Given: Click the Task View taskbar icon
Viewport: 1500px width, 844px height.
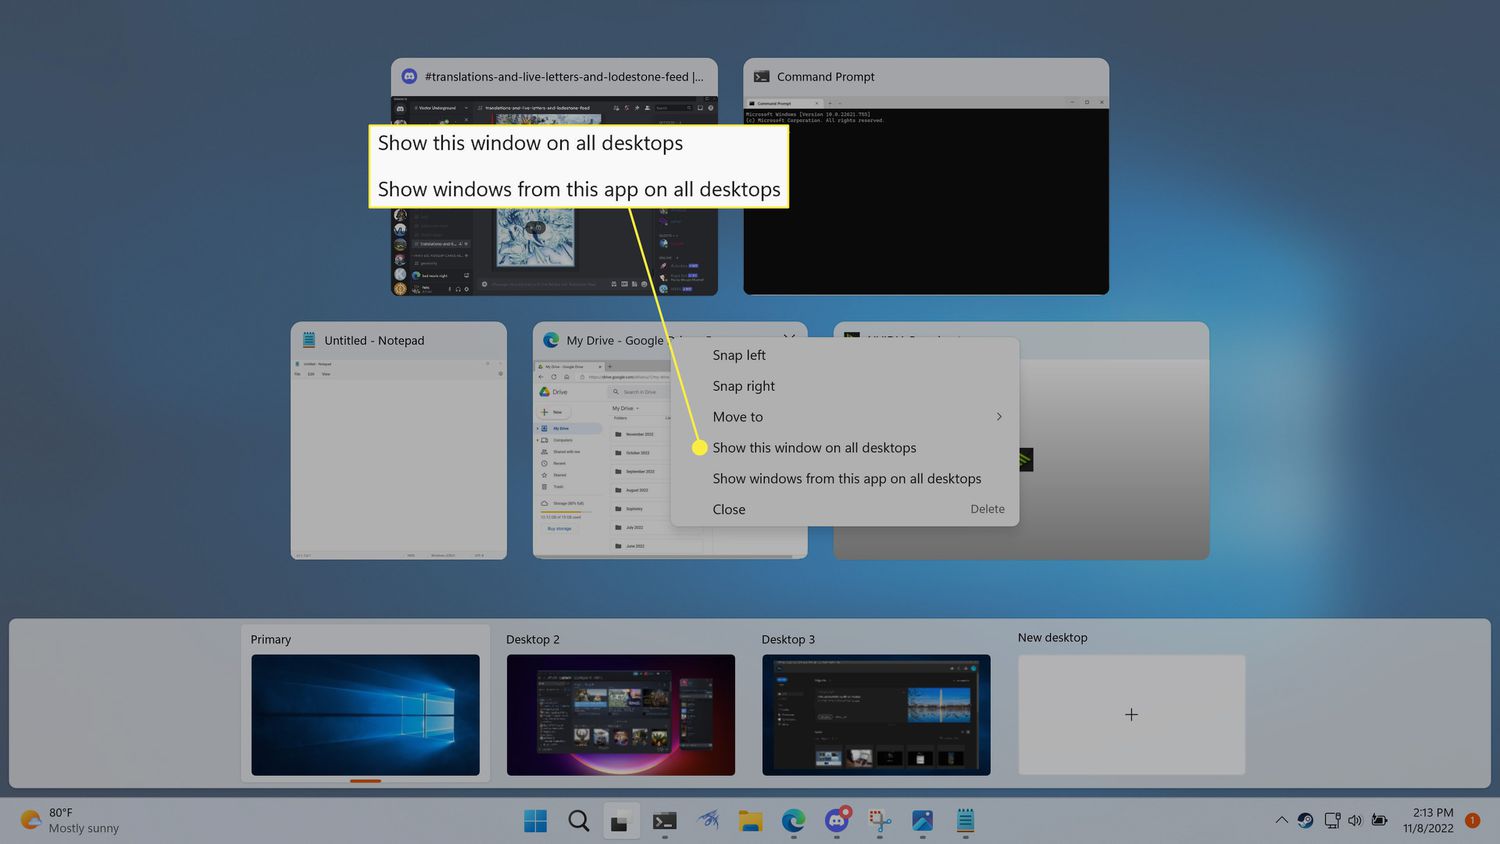Looking at the screenshot, I should click(621, 821).
